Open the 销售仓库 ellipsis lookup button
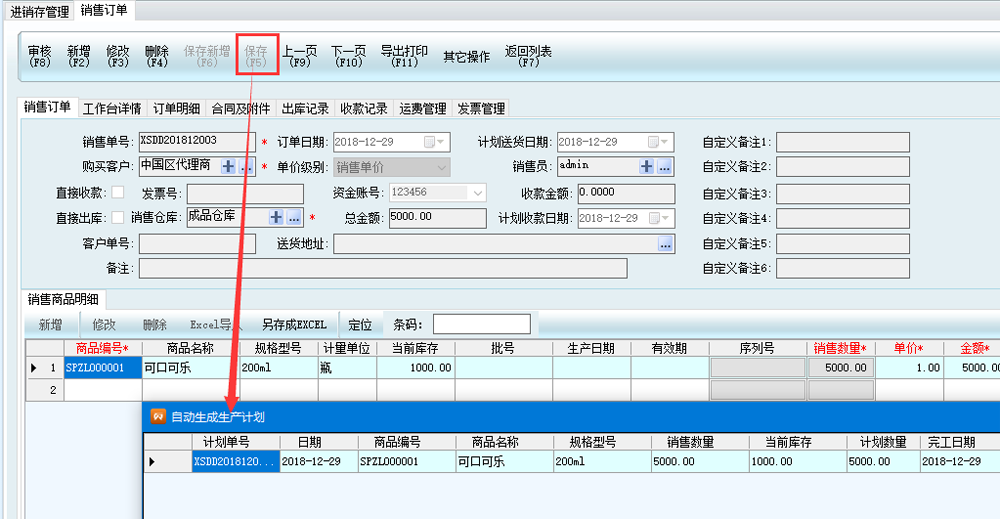This screenshot has width=1000, height=519. click(x=294, y=217)
